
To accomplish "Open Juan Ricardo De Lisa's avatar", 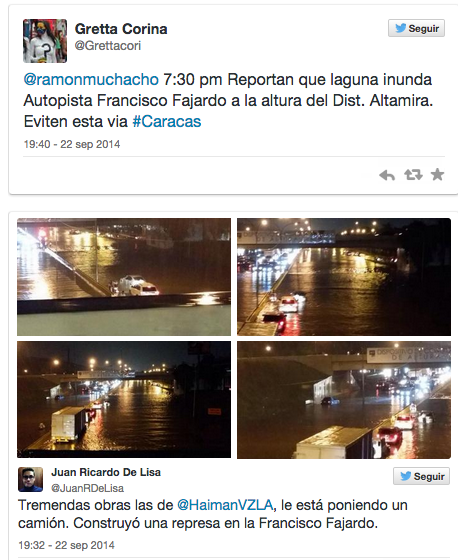I will tap(30, 479).
